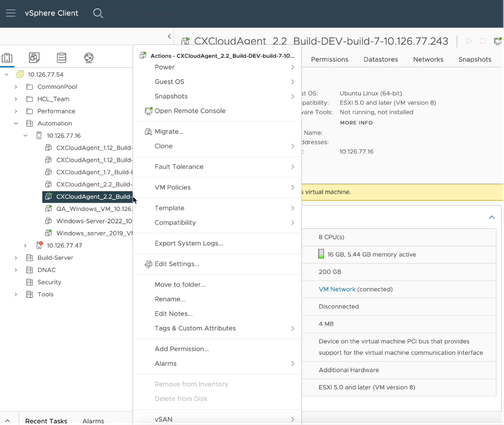
Task: Click the Migrate icon in context menu
Action: [x=148, y=132]
